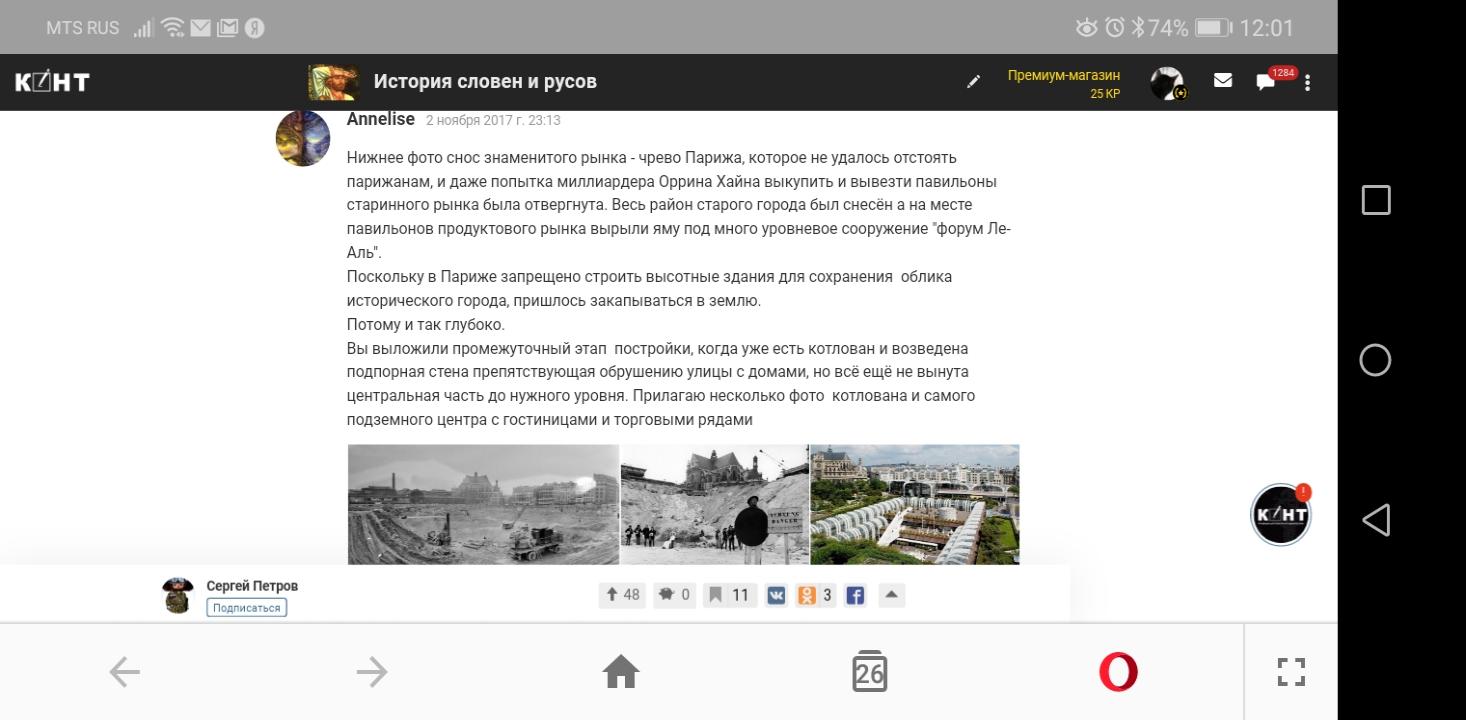Screen dimensions: 1466x720
Task: Click the comment date 2 ноября 2017 г. 23:13
Action: (493, 120)
